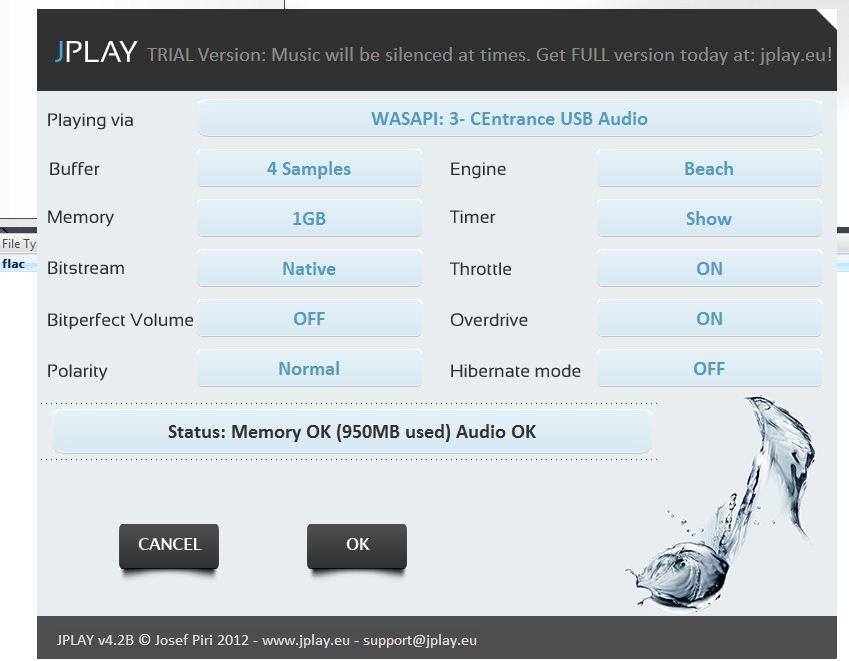Switch the Normal polarity option
849x661 pixels.
(309, 369)
